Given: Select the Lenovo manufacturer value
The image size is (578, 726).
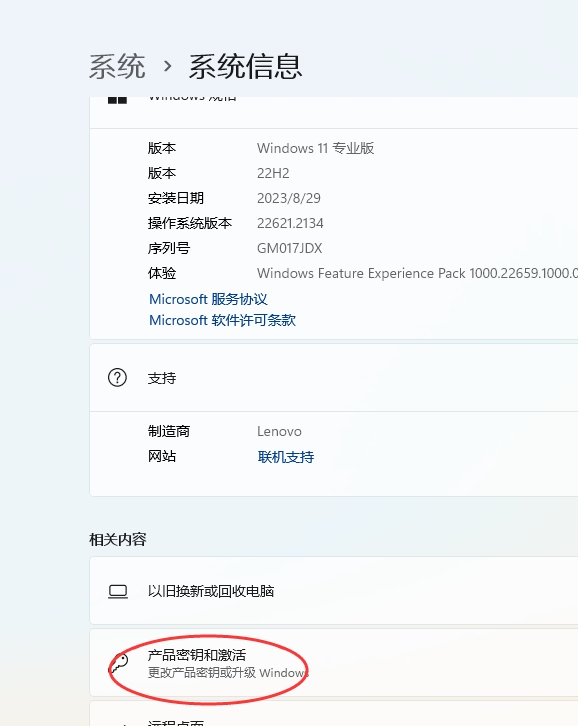Looking at the screenshot, I should pyautogui.click(x=279, y=432).
